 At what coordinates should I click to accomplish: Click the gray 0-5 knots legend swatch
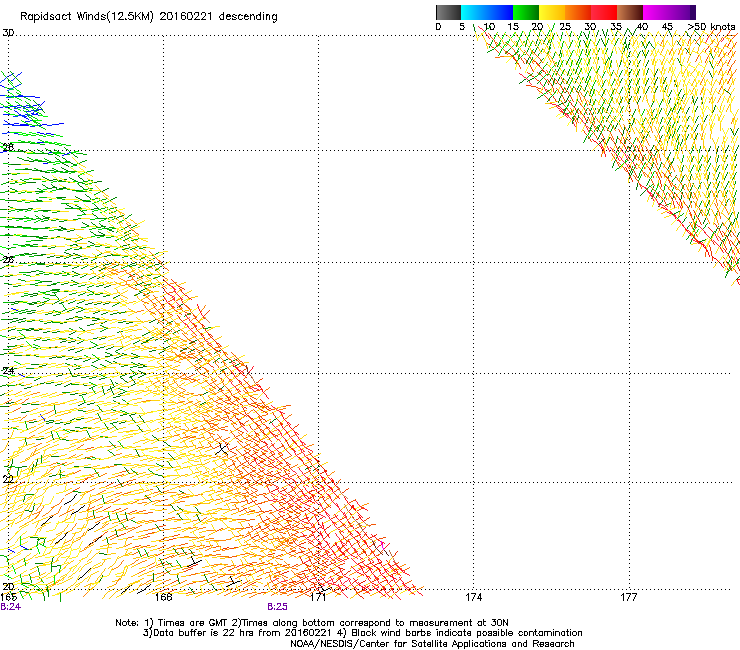448,12
